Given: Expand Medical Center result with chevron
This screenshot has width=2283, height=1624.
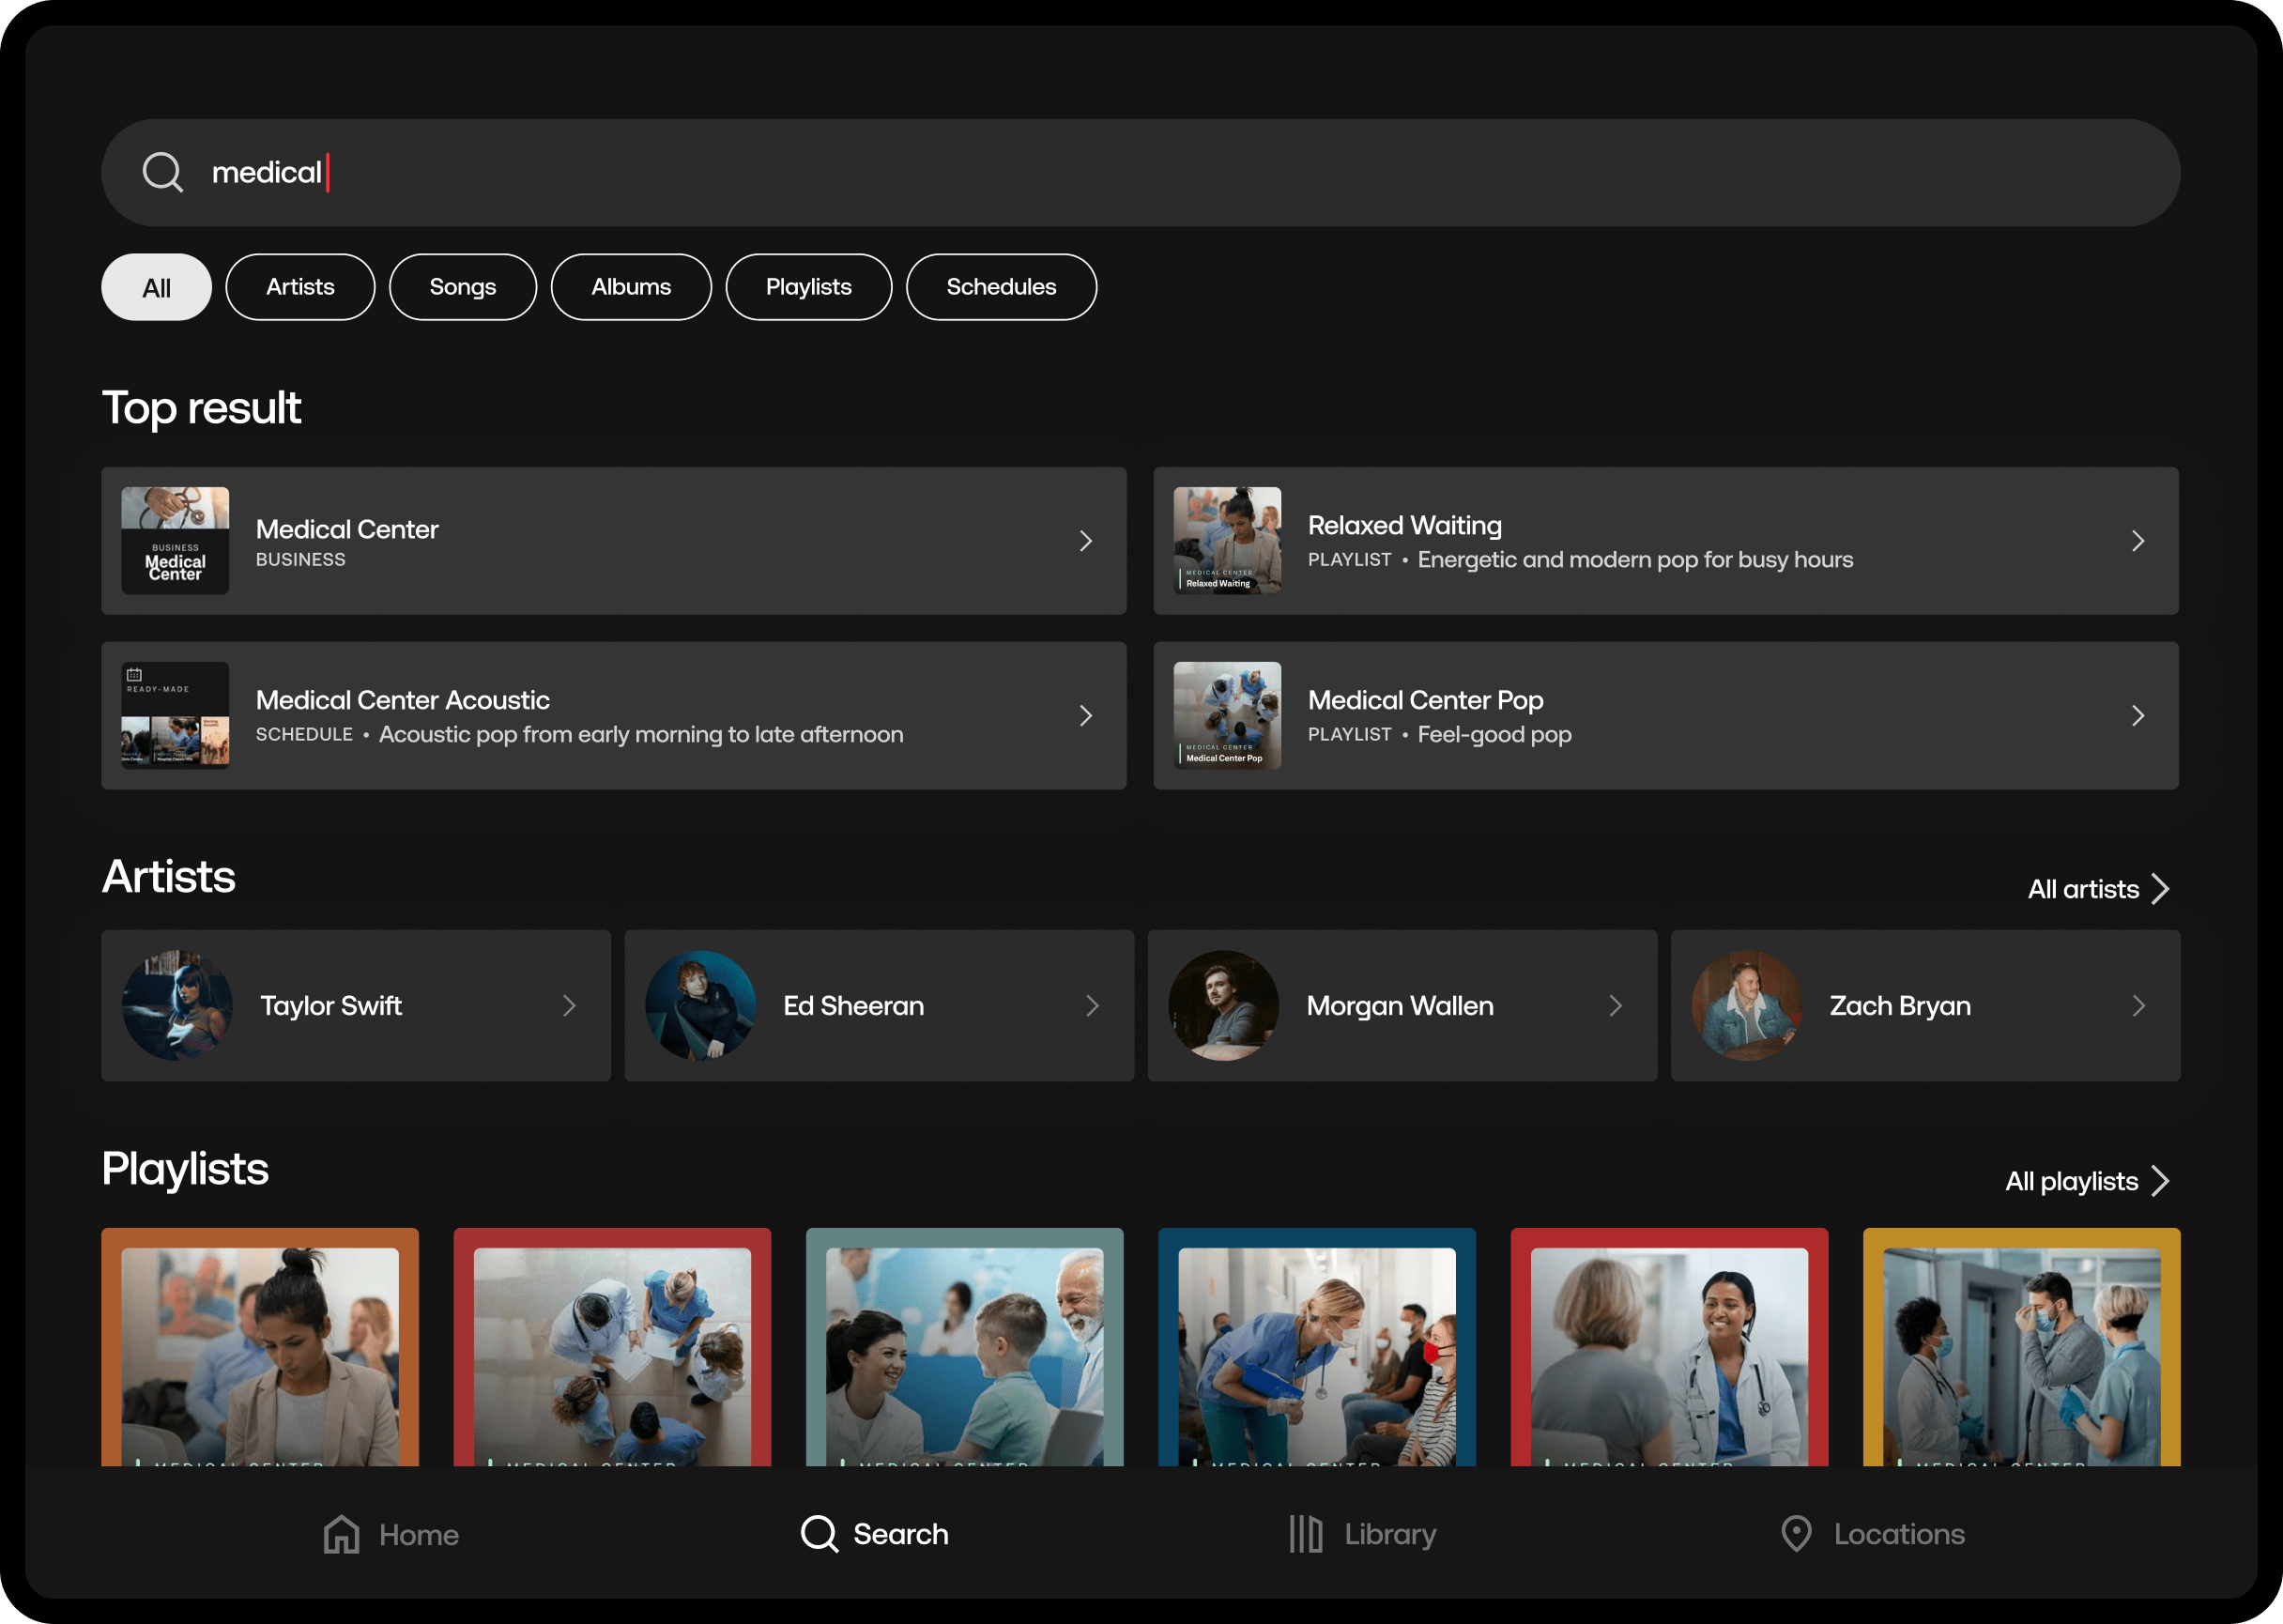Looking at the screenshot, I should point(1086,541).
